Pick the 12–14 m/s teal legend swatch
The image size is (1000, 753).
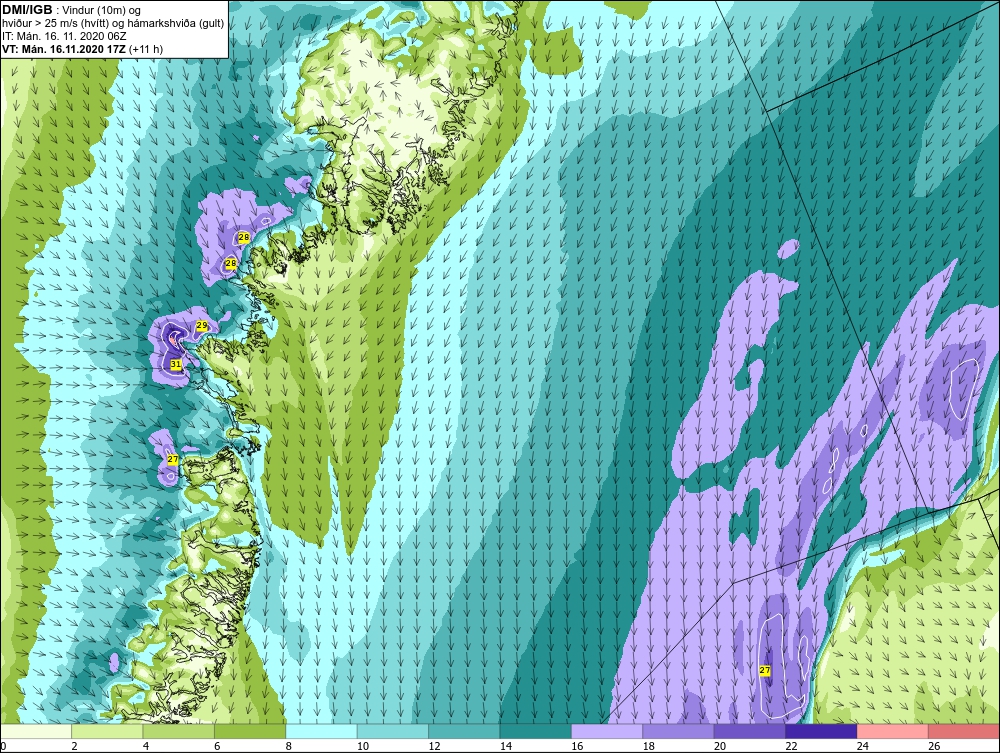[x=464, y=731]
